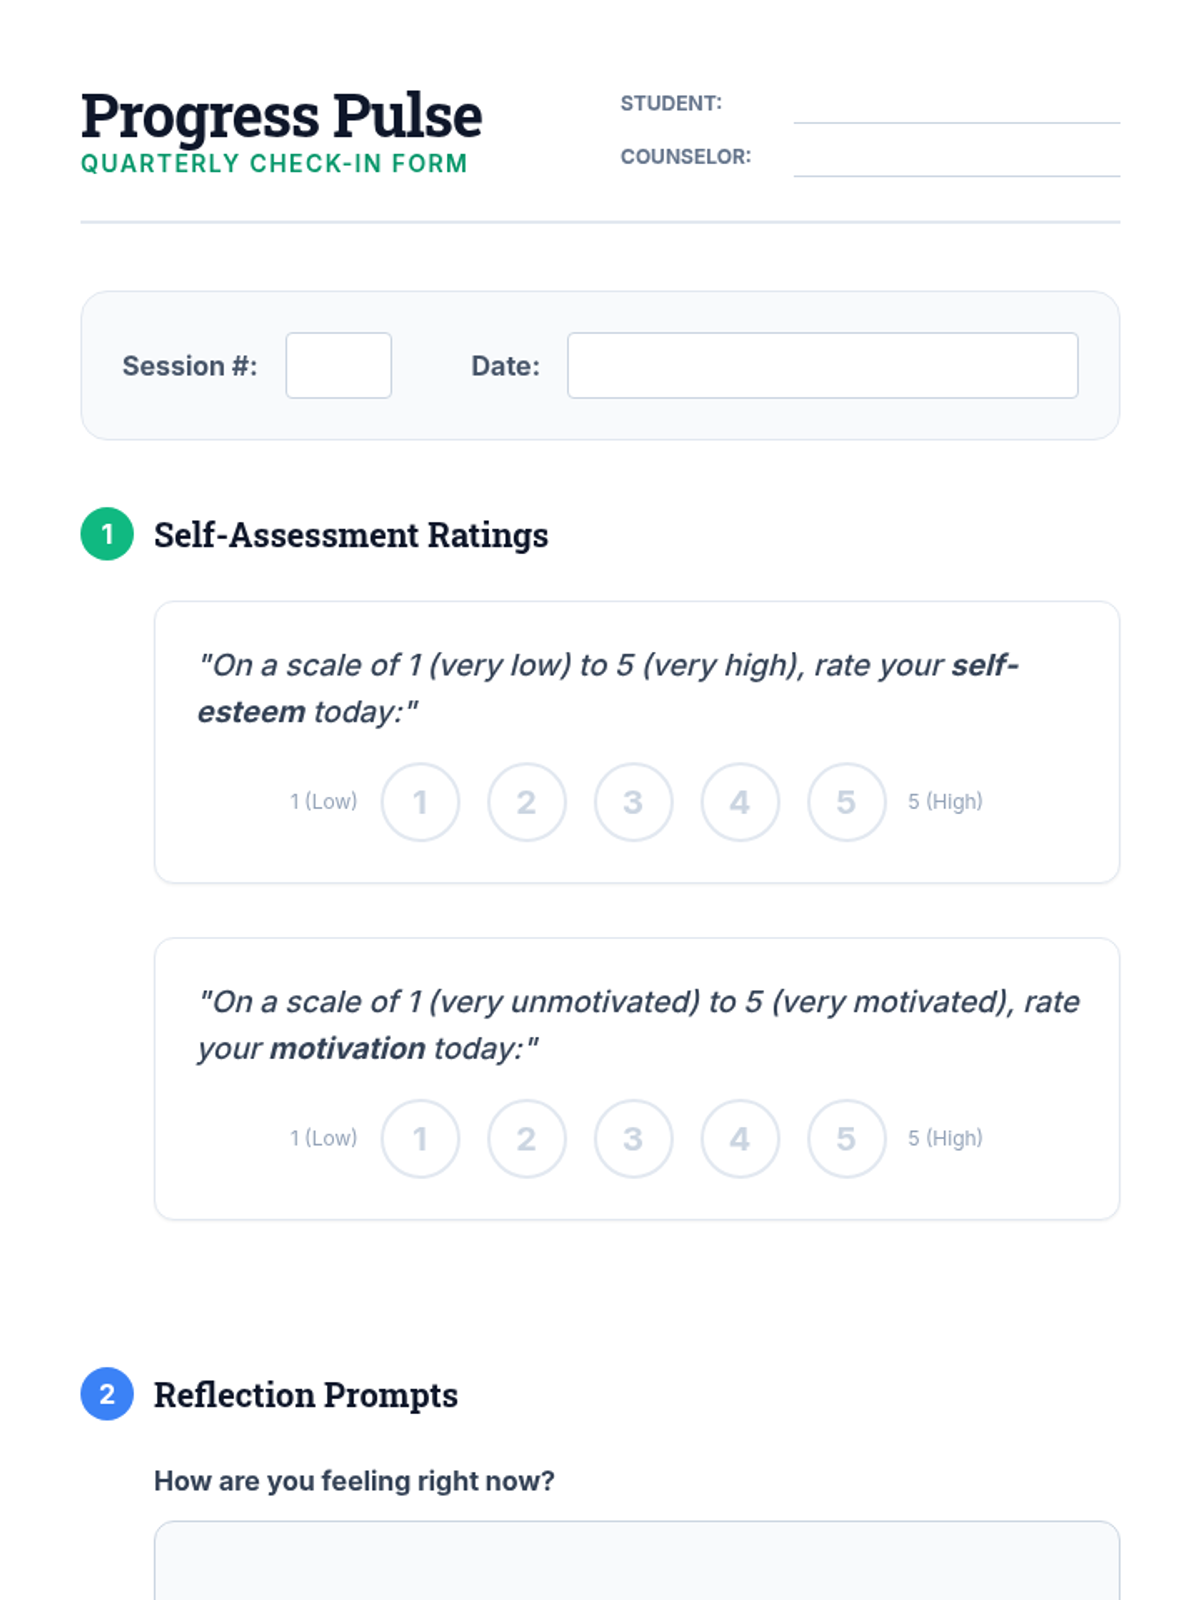Select motivation rating 4
This screenshot has width=1200, height=1600.
pyautogui.click(x=740, y=1139)
